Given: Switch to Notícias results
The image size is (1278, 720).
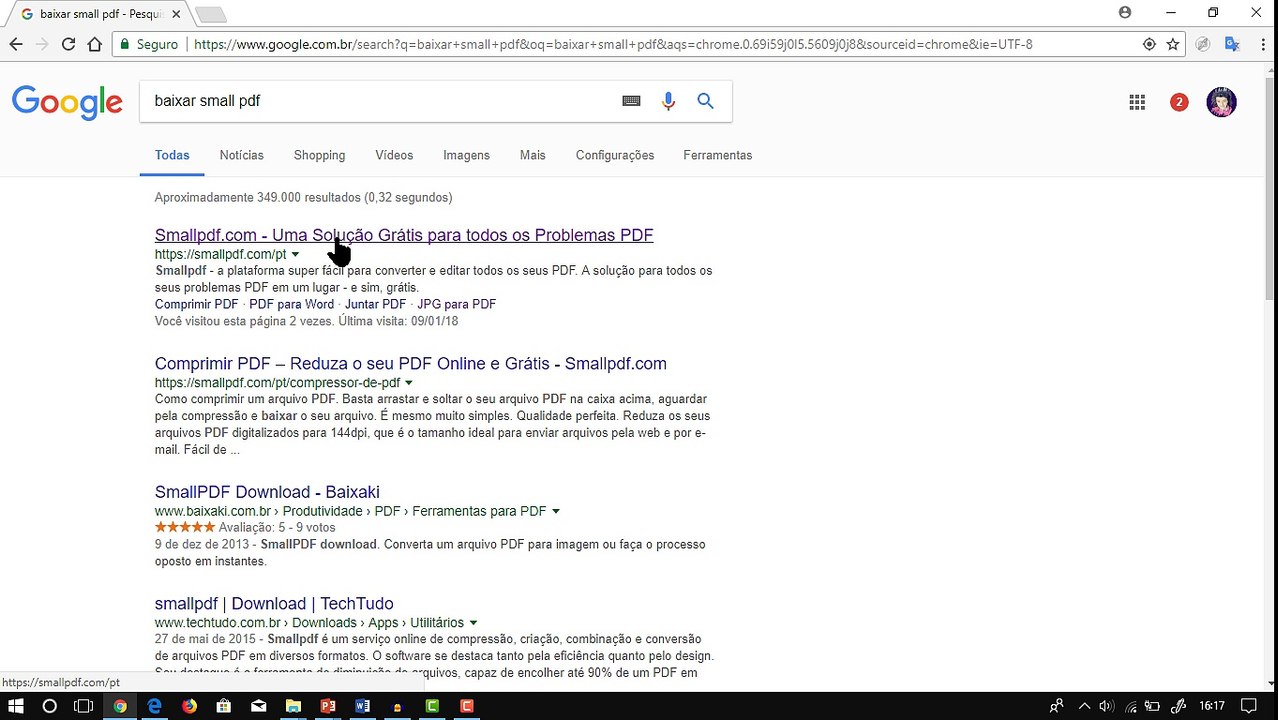Looking at the screenshot, I should (x=242, y=155).
